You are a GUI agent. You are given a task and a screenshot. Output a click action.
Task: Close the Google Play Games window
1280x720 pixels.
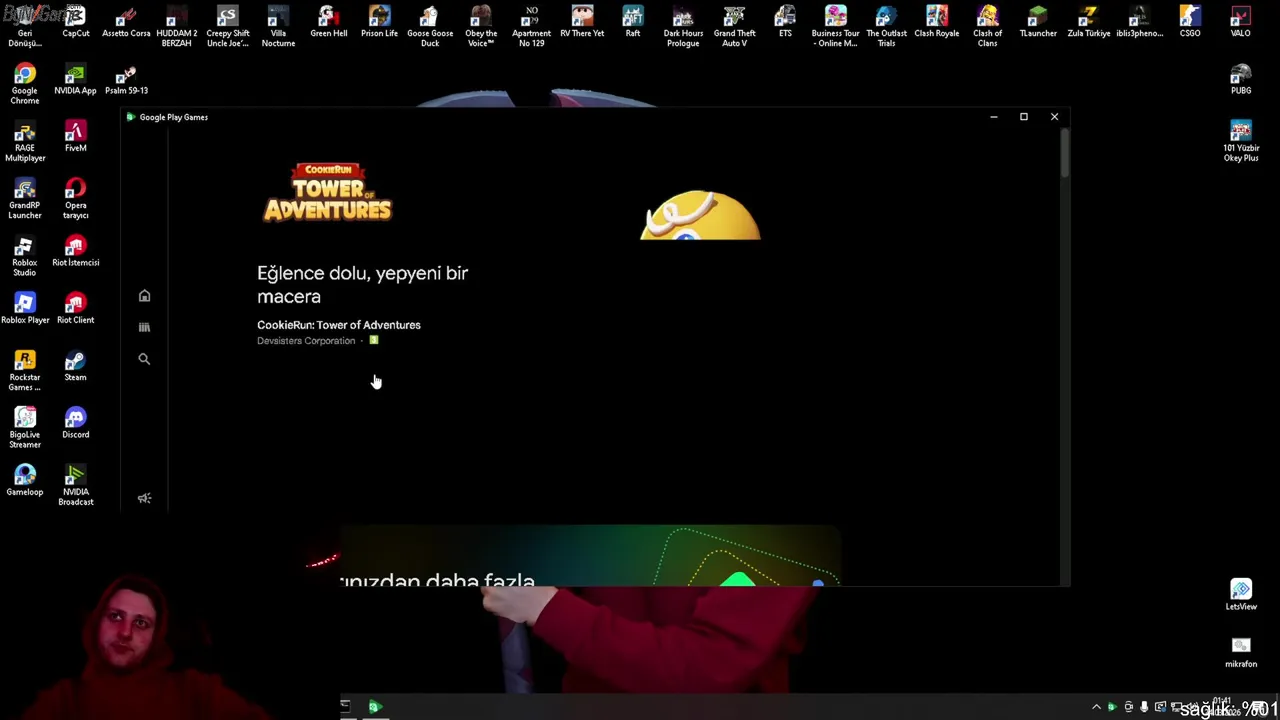pos(1054,117)
